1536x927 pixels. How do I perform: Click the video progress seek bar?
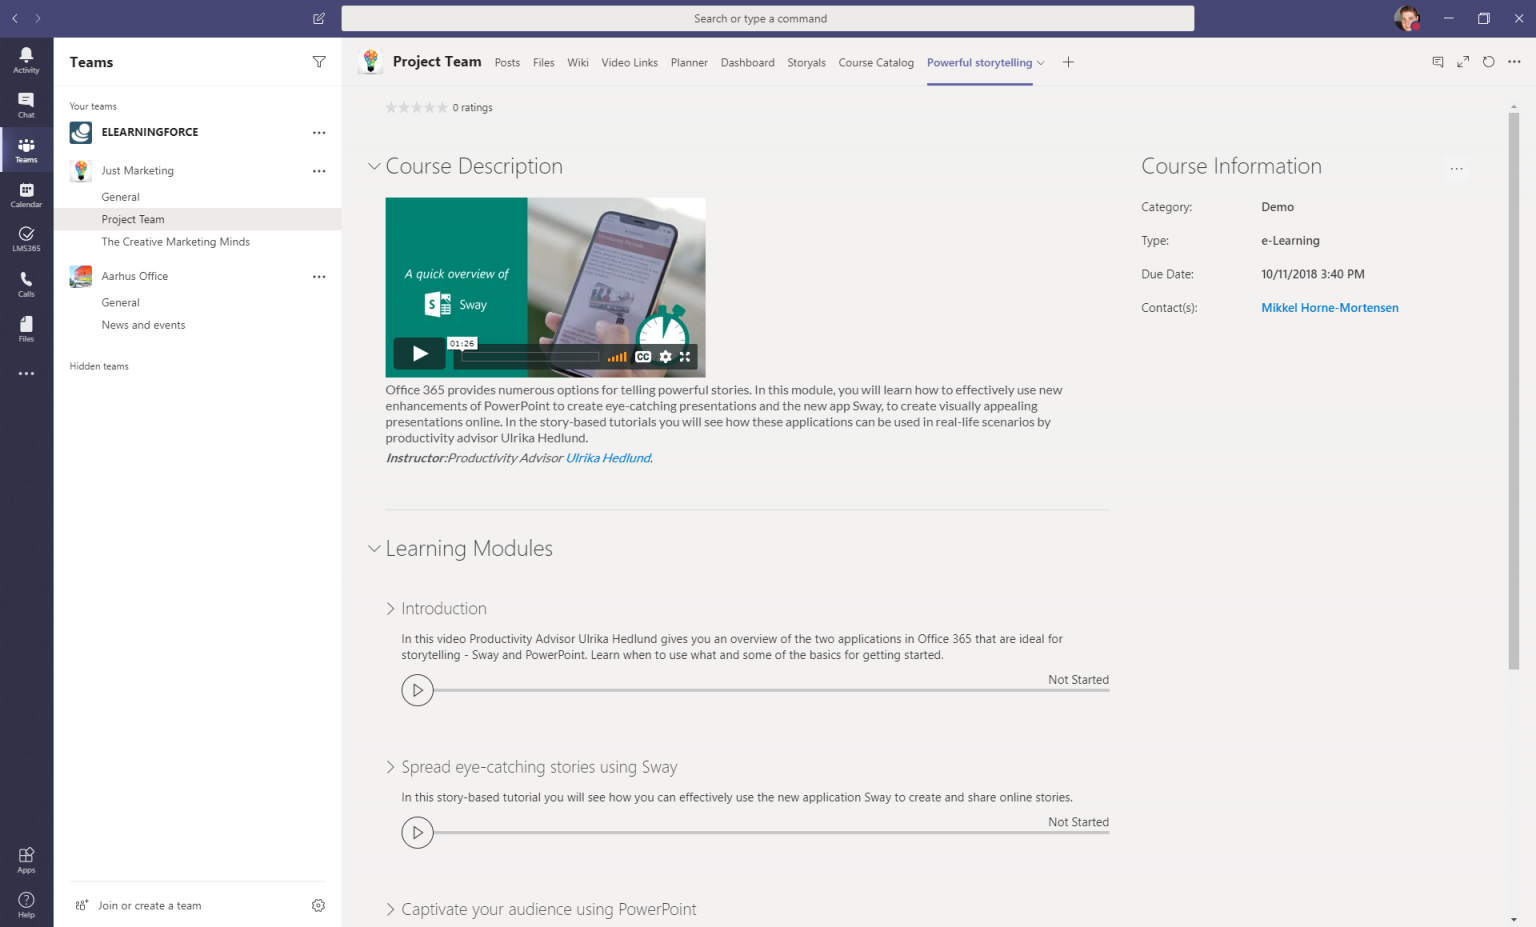click(x=530, y=357)
